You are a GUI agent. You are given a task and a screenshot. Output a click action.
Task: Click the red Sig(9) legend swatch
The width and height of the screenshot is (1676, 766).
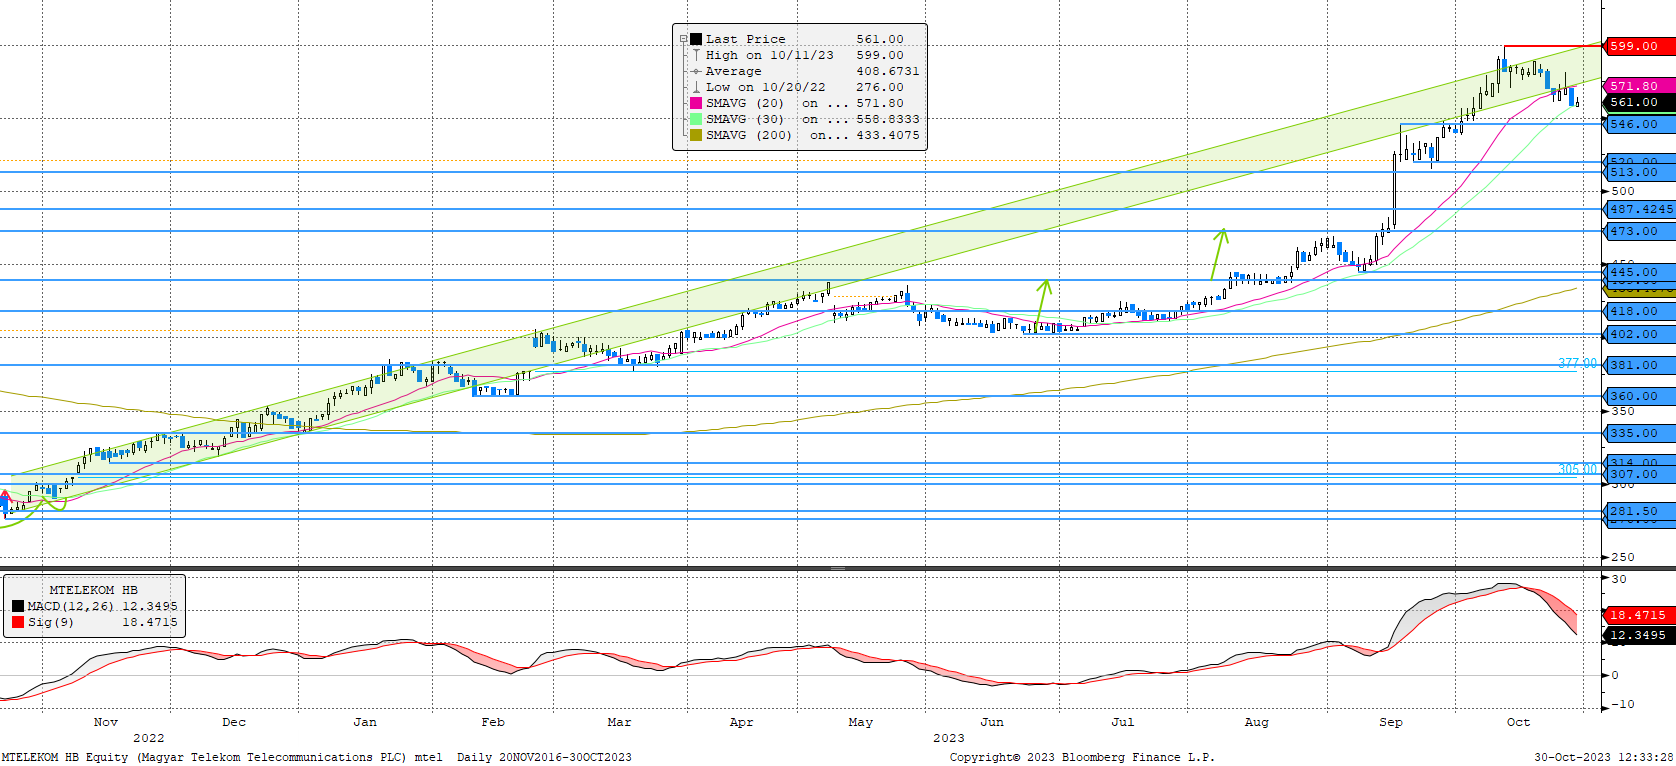(18, 622)
